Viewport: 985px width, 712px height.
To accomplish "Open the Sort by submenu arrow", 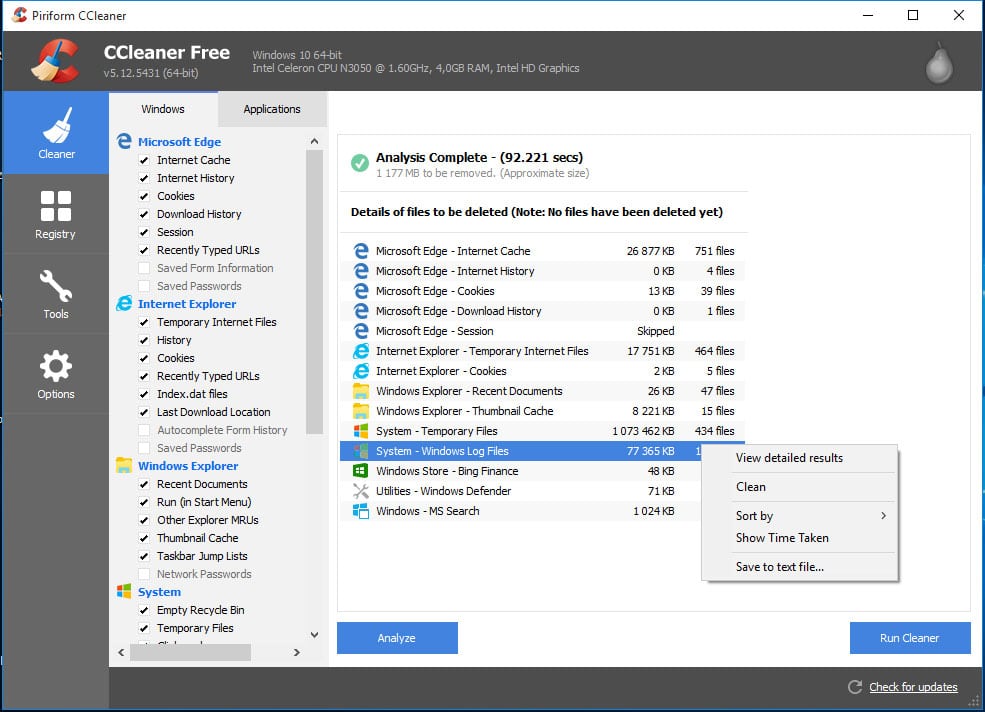I will 883,515.
